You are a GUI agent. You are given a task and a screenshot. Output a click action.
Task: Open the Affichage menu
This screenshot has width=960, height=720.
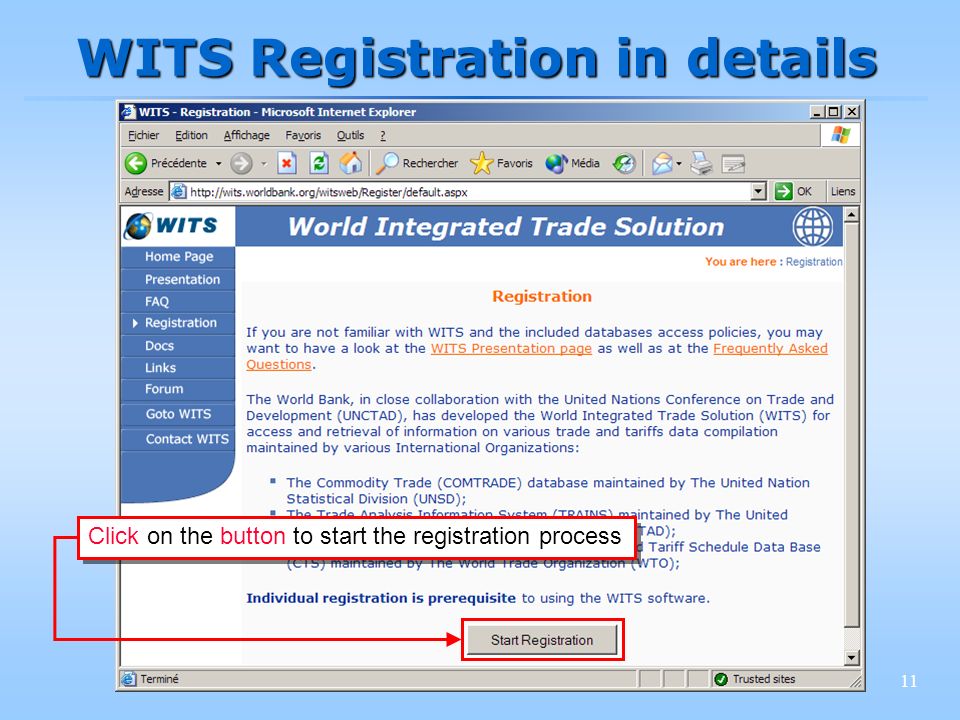pyautogui.click(x=247, y=135)
